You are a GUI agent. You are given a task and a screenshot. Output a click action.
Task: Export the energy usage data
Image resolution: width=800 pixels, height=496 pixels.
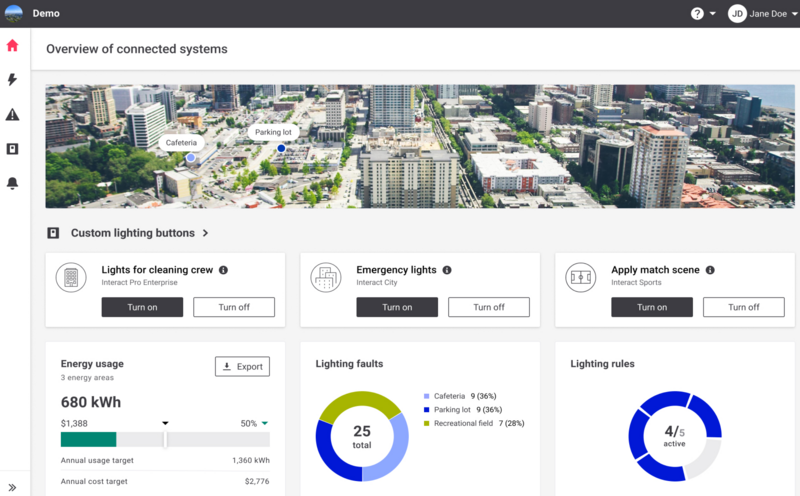(x=242, y=367)
